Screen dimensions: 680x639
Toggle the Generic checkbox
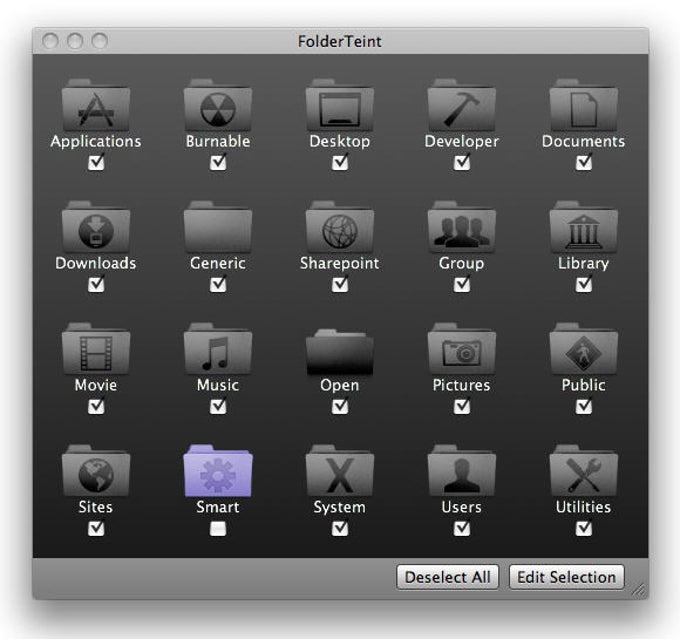click(x=218, y=285)
